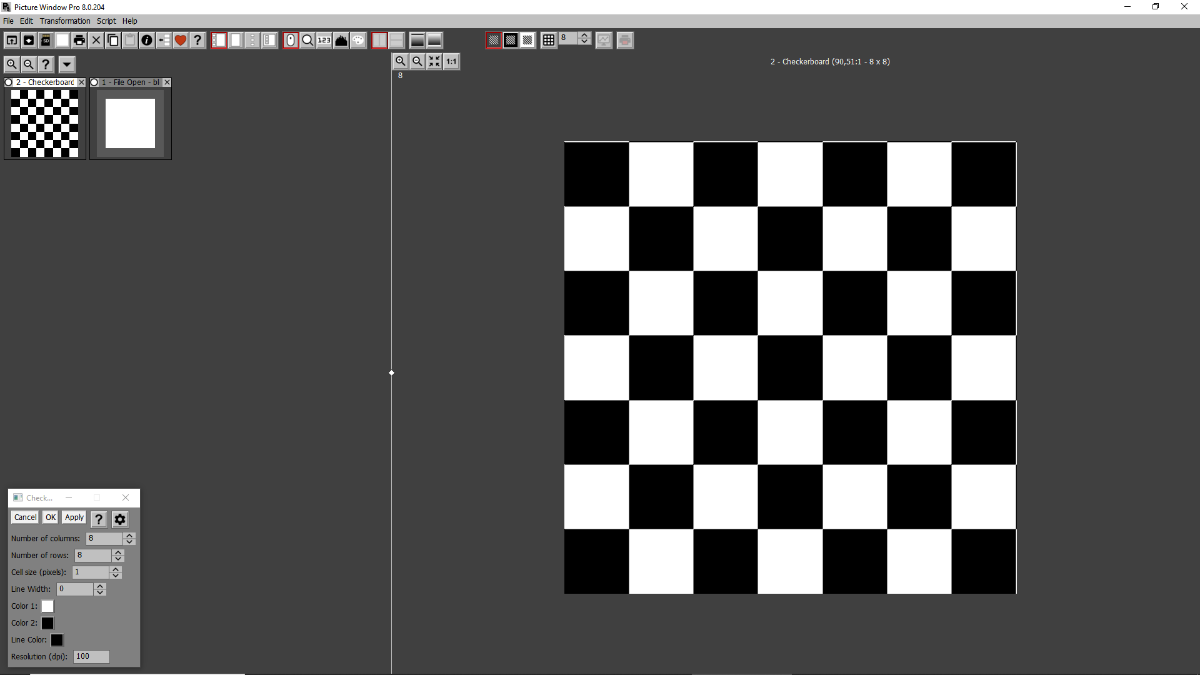Expand the dropdown arrow in the thumbnail toolbar

[66, 64]
